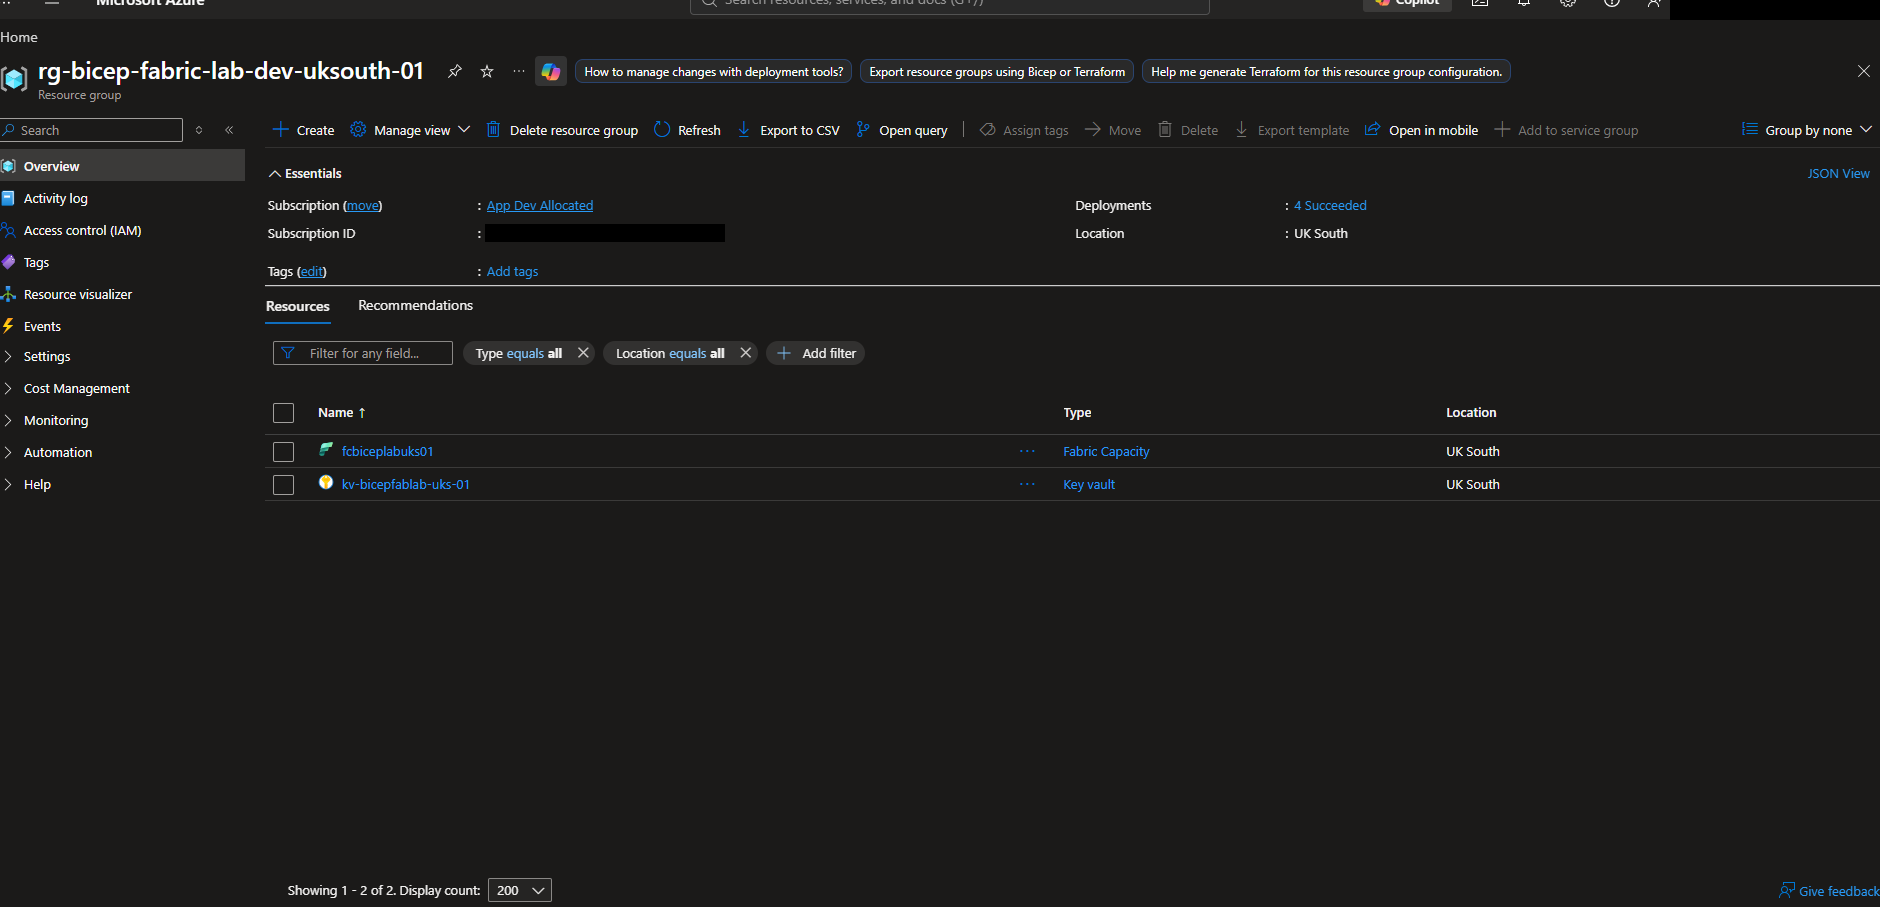Check the fcbiceplabuks01 row checkbox
The width and height of the screenshot is (1880, 907).
pyautogui.click(x=284, y=452)
